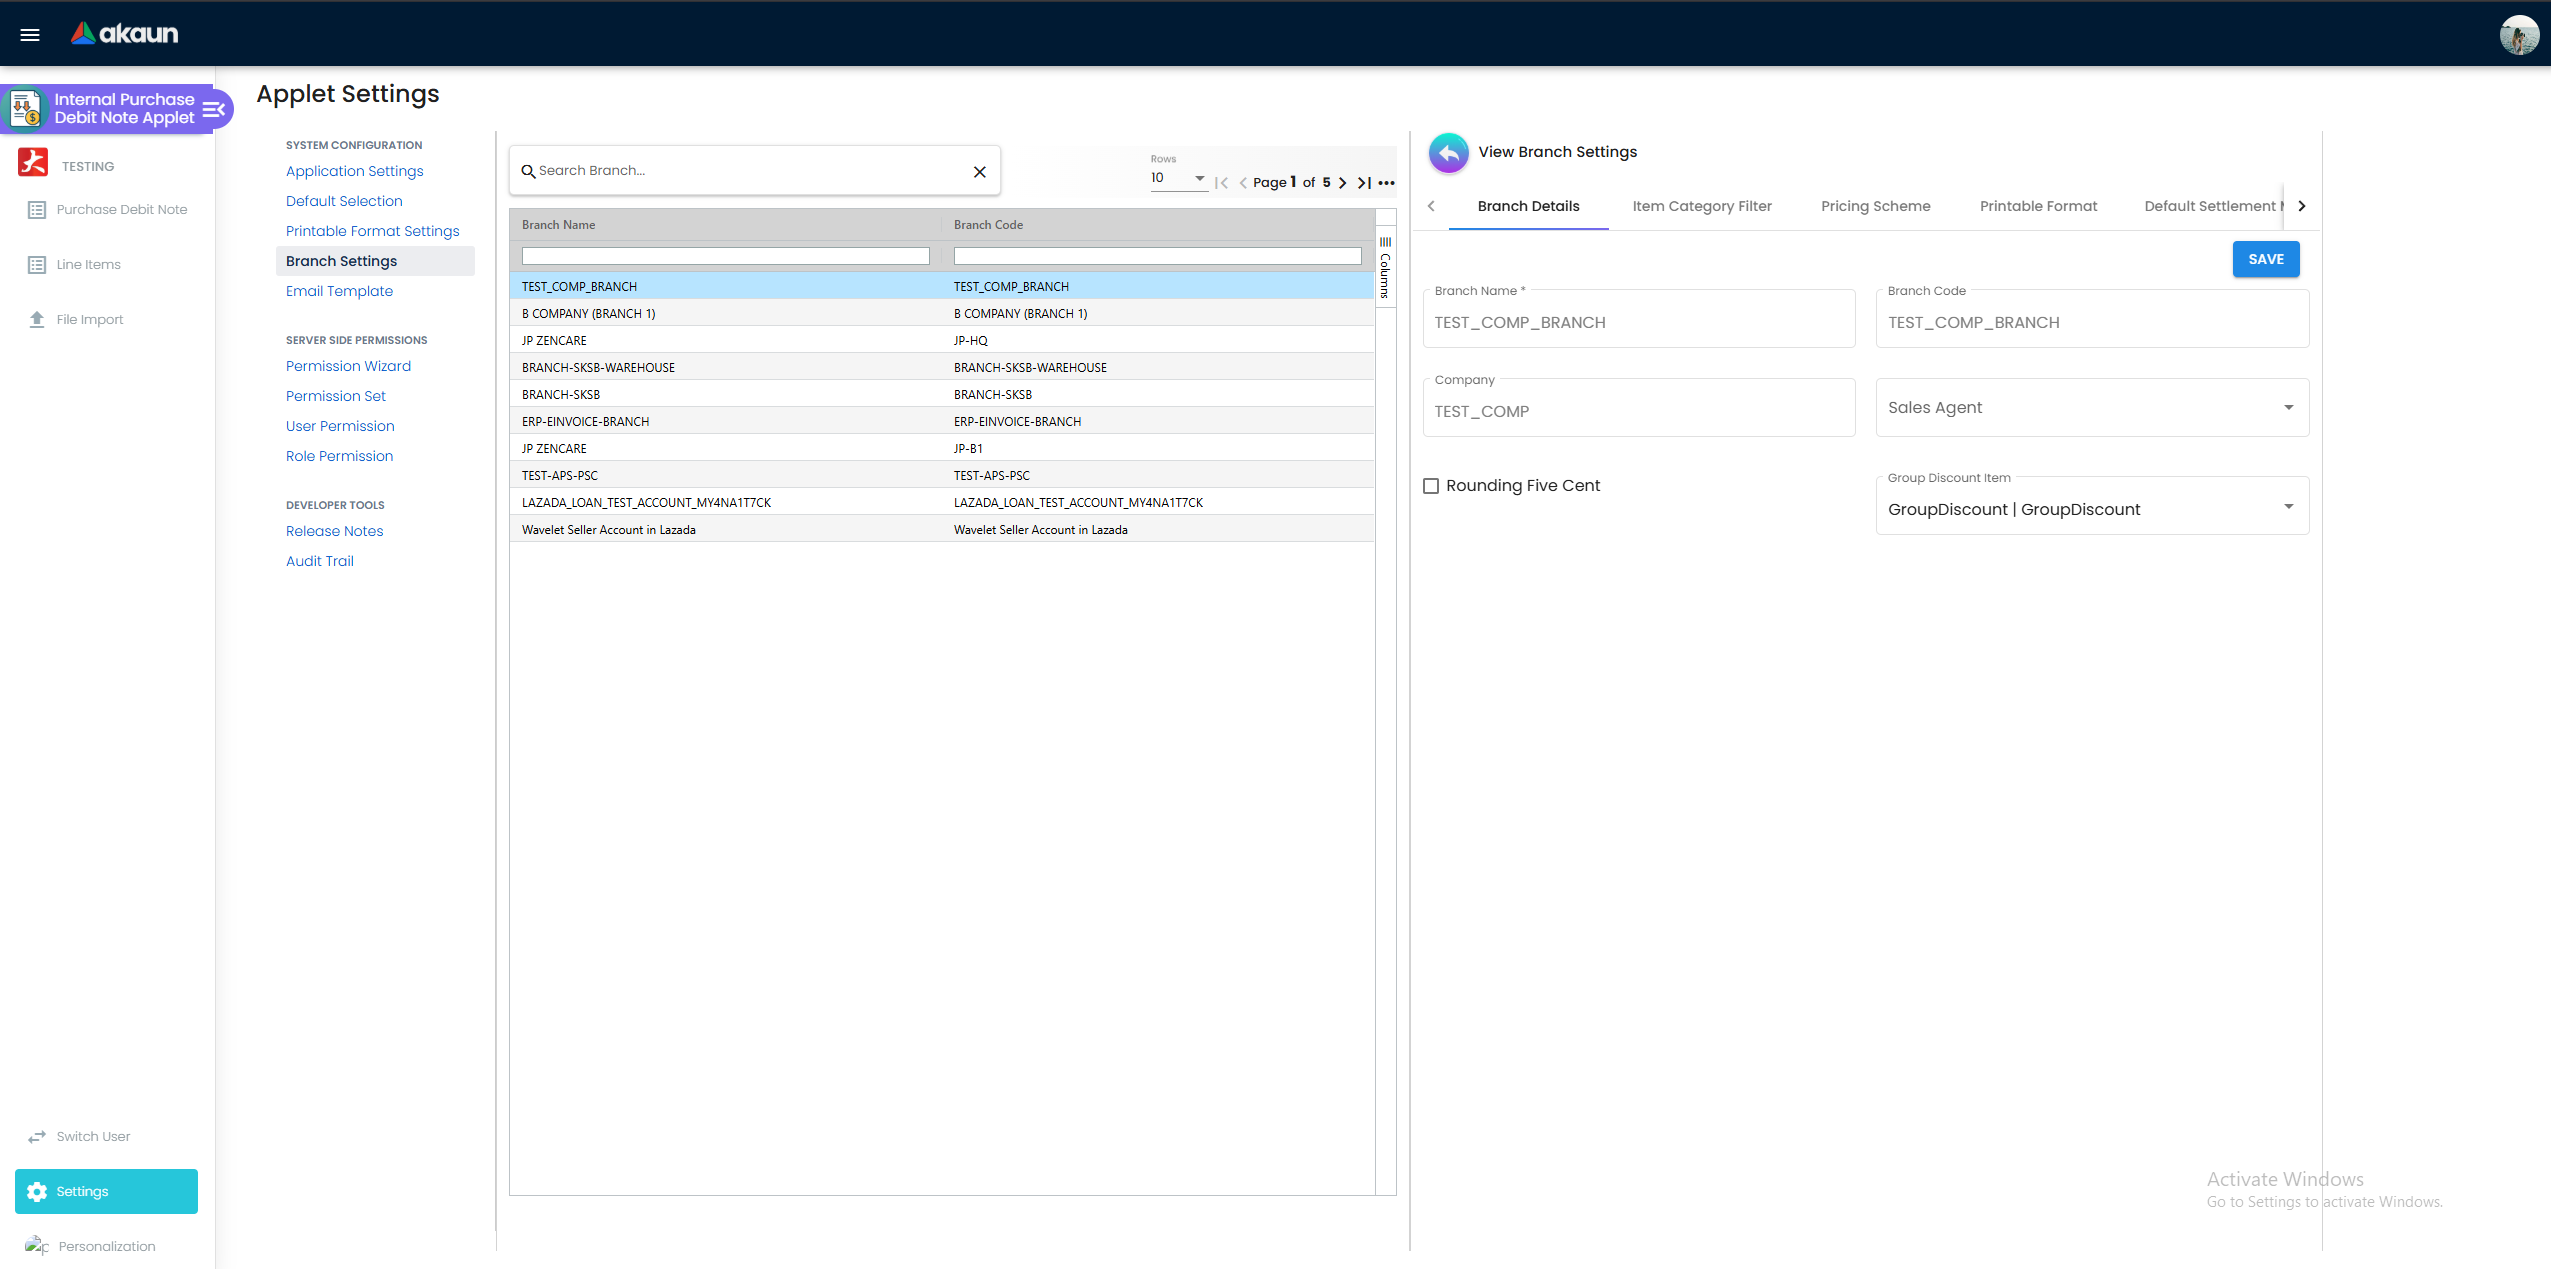Open Permission Set link
The height and width of the screenshot is (1269, 2551).
point(335,396)
